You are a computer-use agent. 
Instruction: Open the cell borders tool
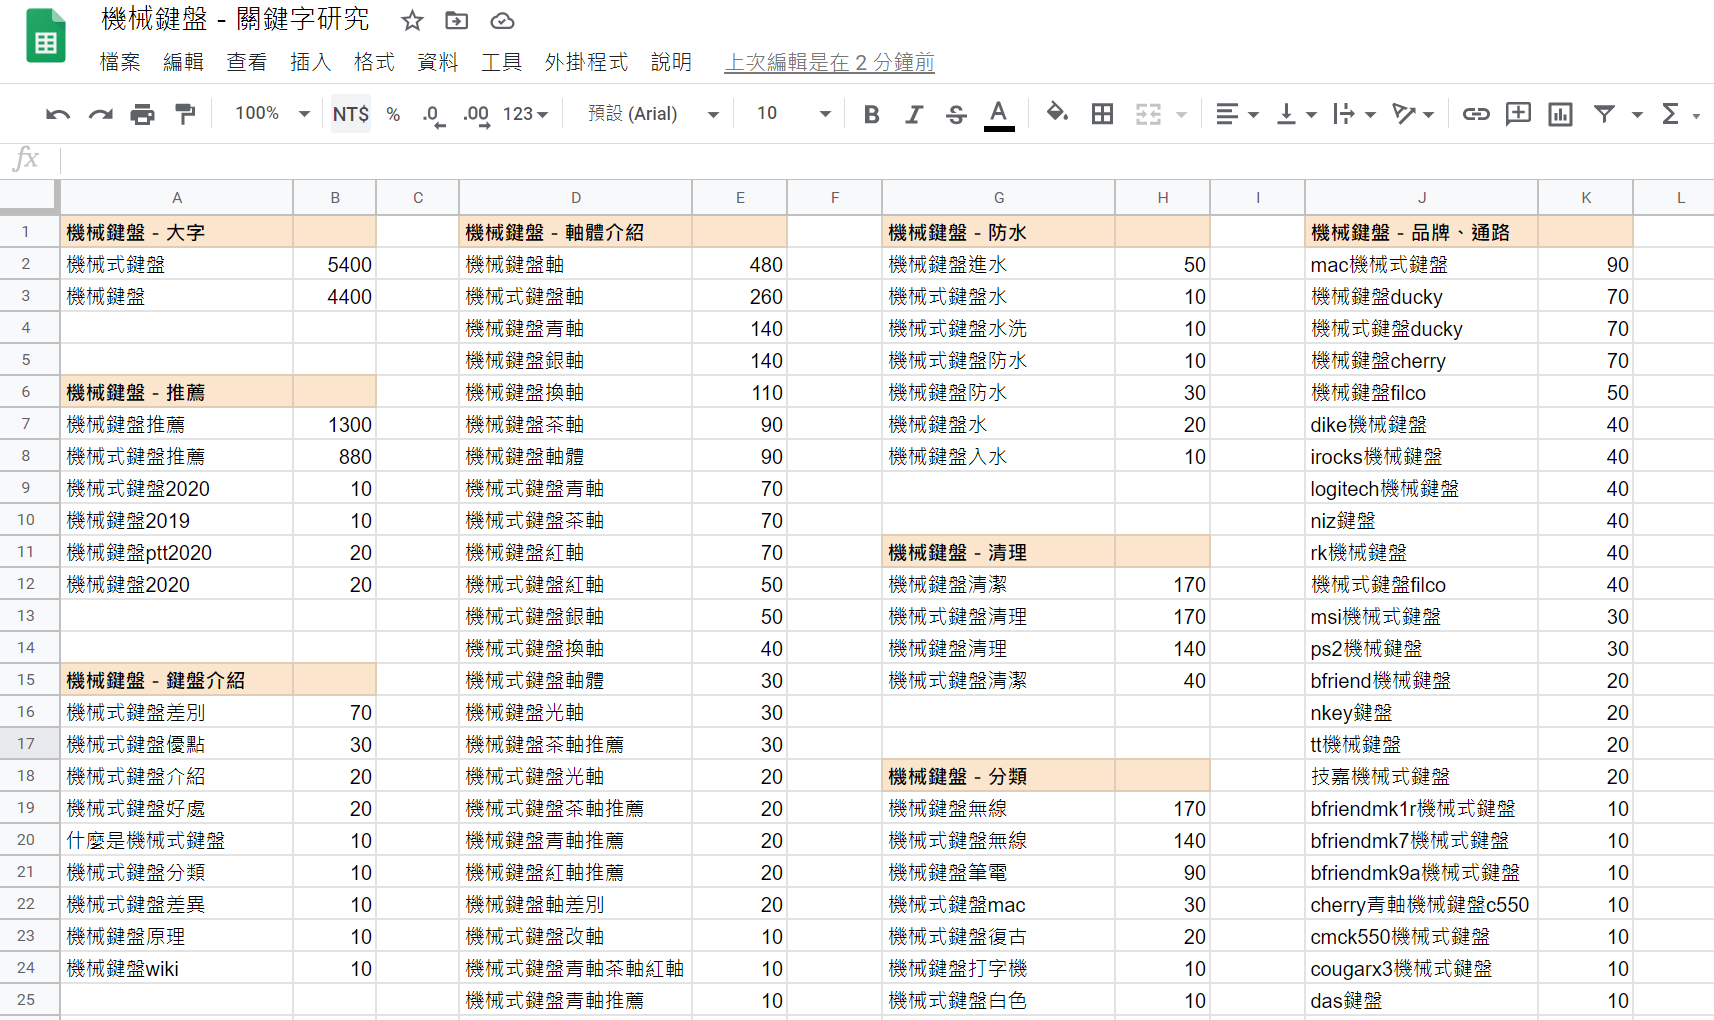click(1102, 115)
